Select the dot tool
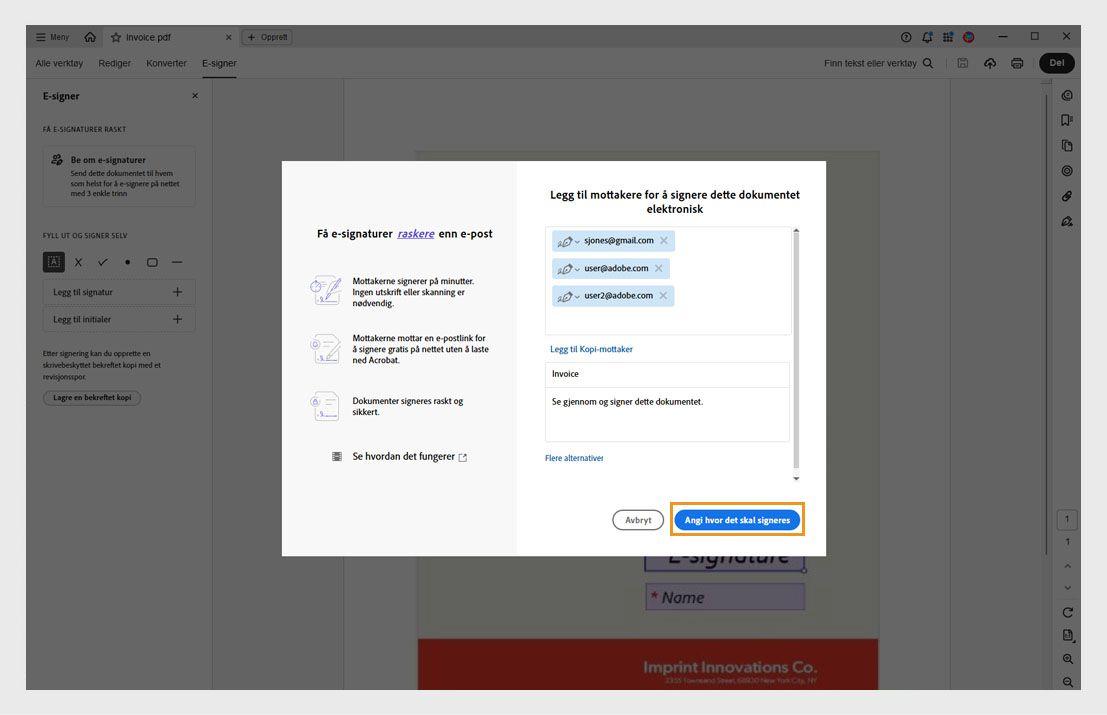The height and width of the screenshot is (715, 1107). pos(127,263)
